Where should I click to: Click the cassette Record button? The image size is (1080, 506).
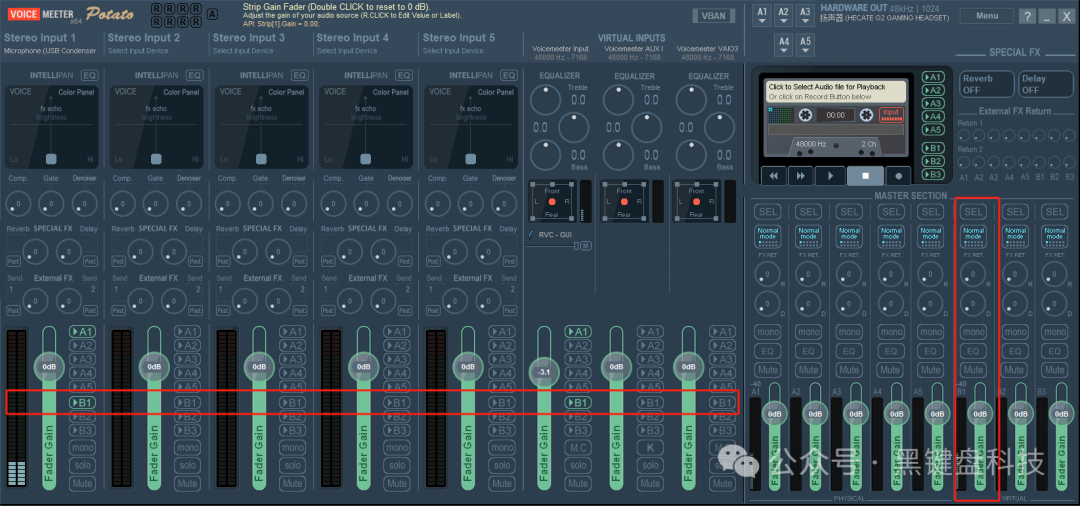tap(897, 175)
